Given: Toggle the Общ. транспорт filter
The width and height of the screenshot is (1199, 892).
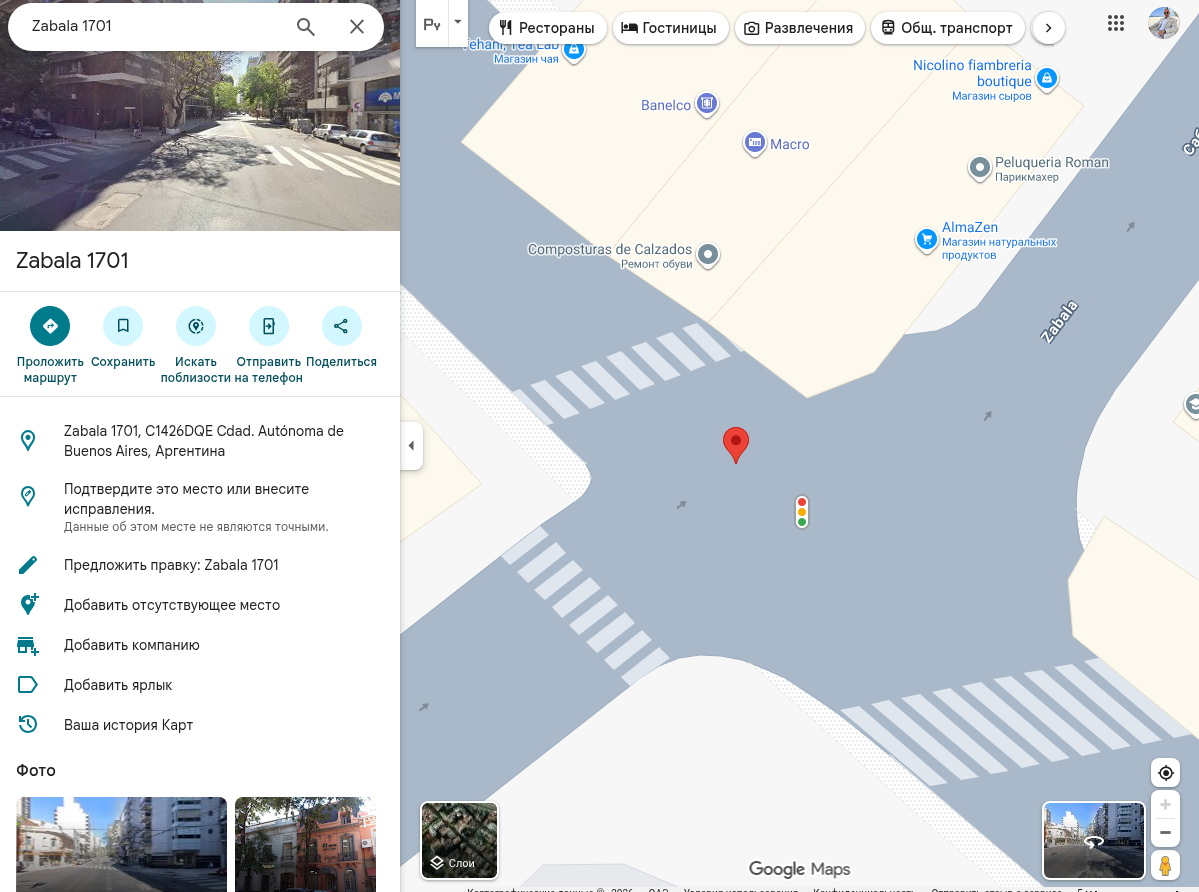Looking at the screenshot, I should 947,28.
